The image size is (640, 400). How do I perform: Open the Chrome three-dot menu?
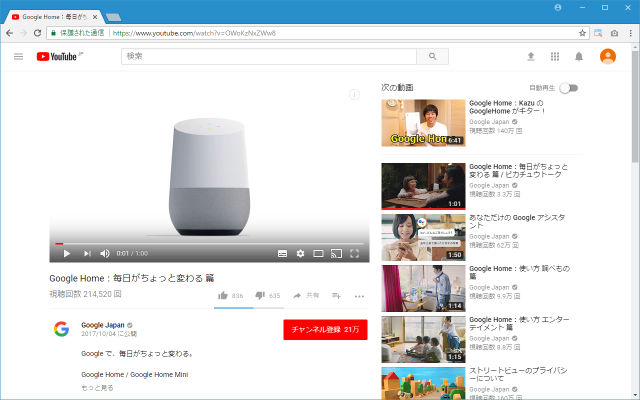[631, 33]
